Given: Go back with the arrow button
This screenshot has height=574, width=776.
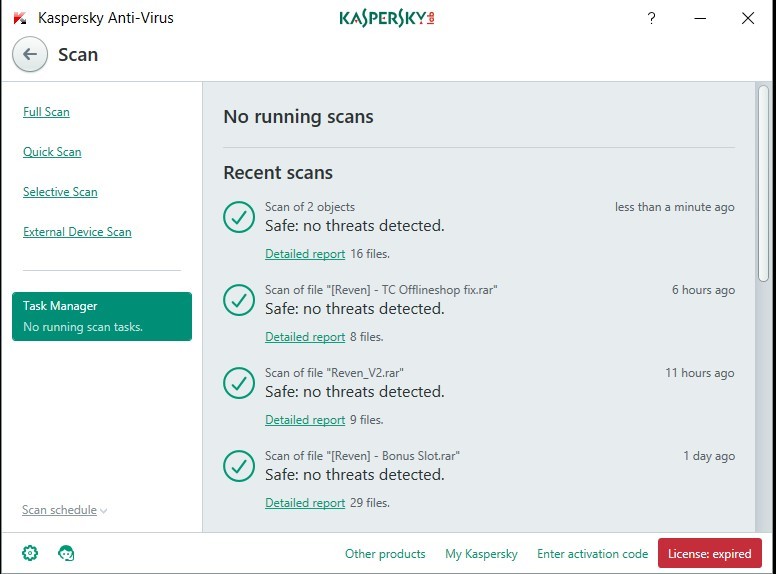Looking at the screenshot, I should tap(30, 54).
